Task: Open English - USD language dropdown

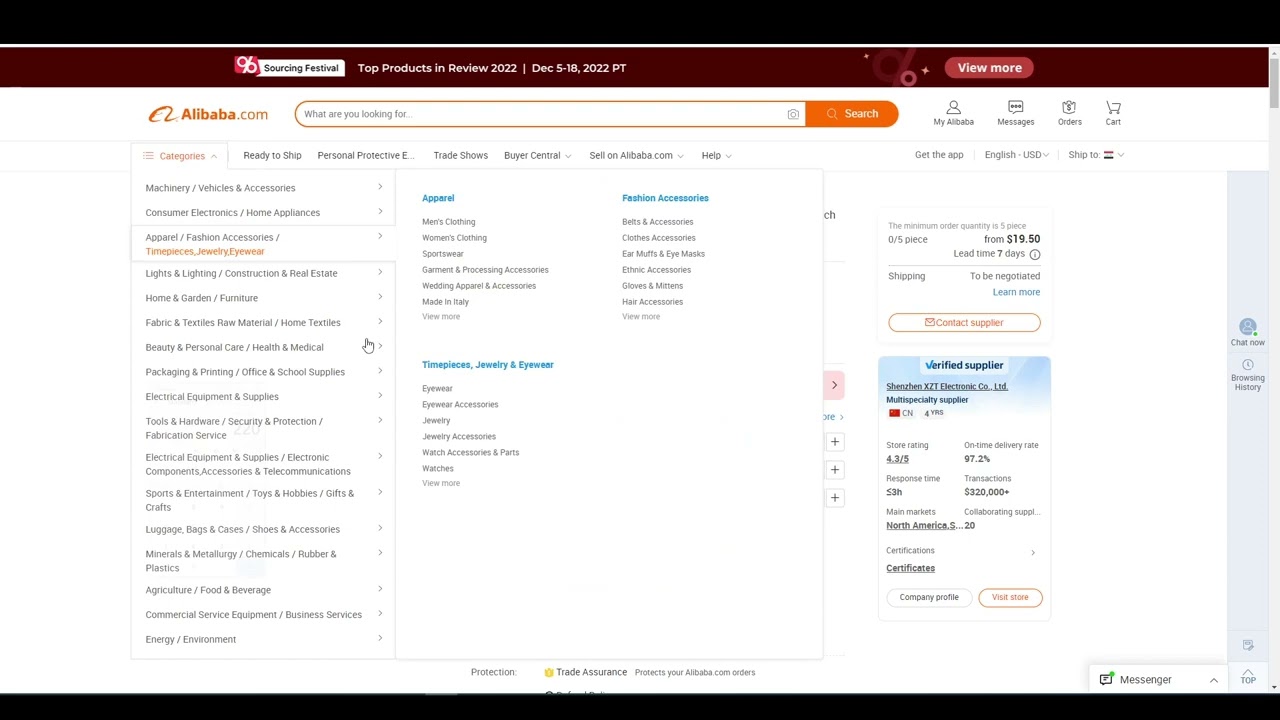Action: pos(1016,155)
